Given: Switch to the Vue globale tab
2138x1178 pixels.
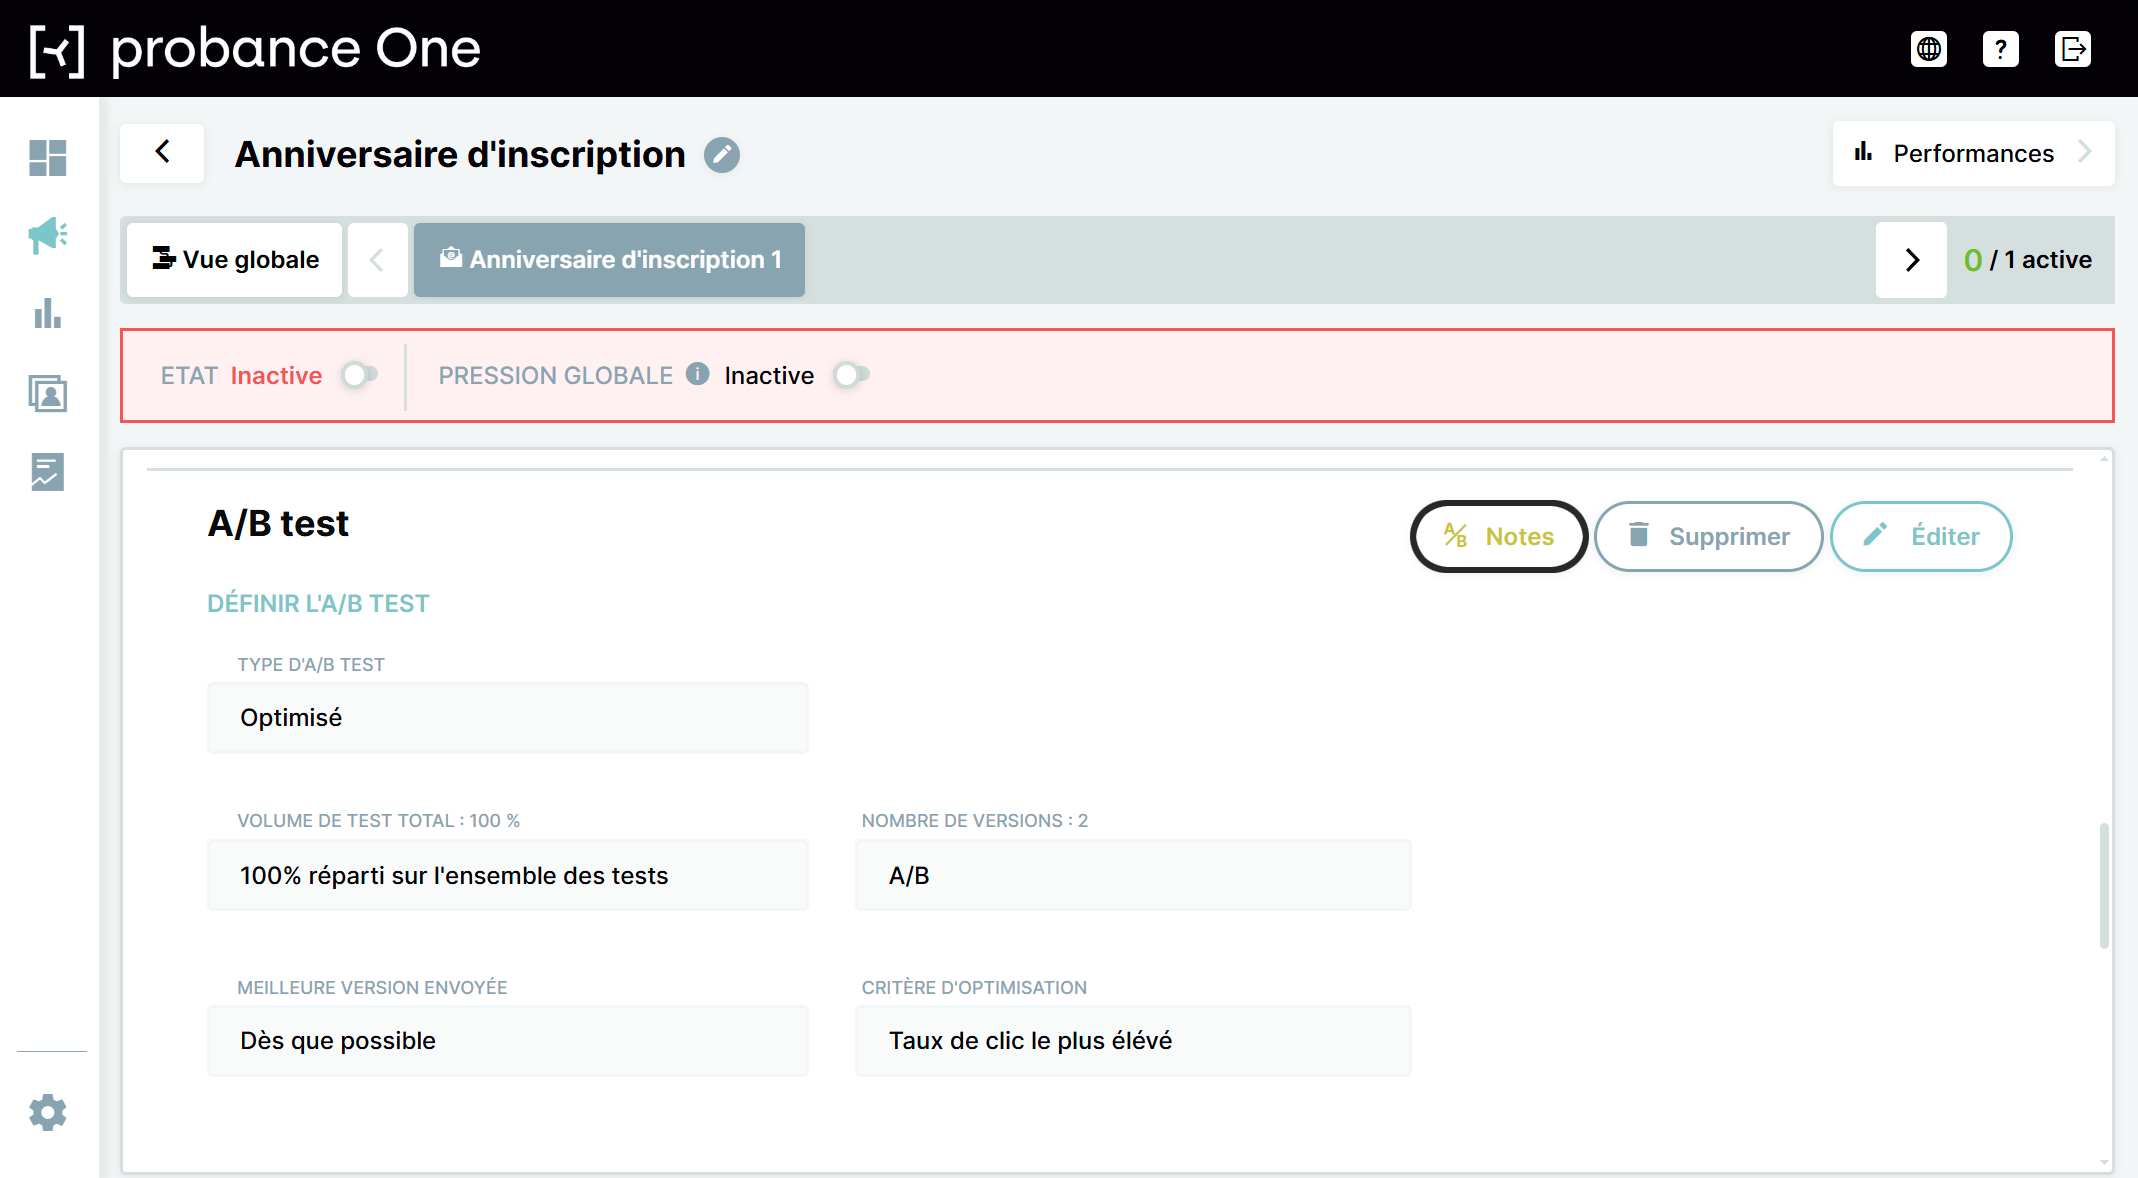Looking at the screenshot, I should 235,260.
